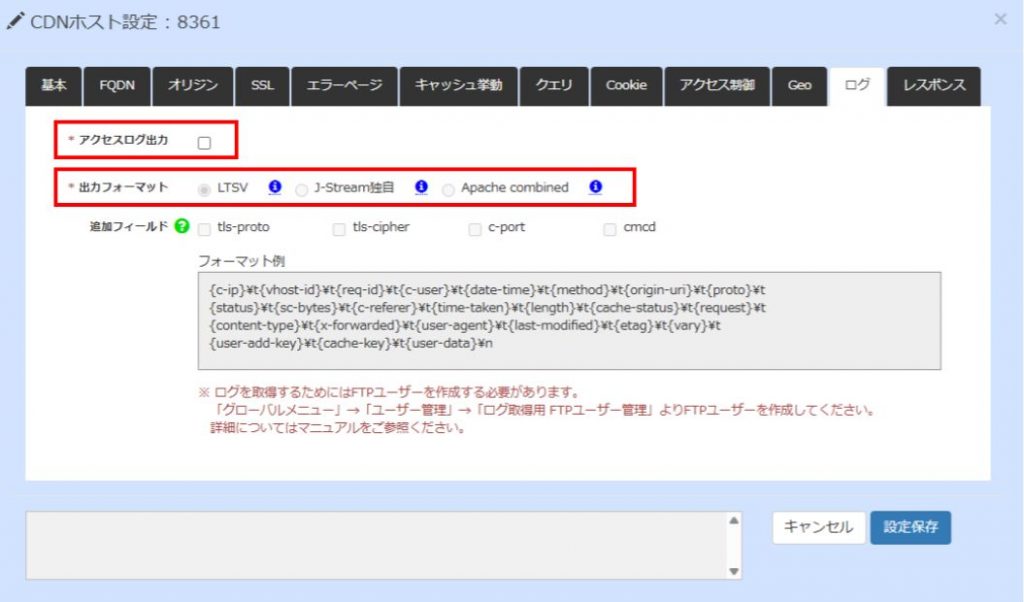Image resolution: width=1024 pixels, height=602 pixels.
Task: Click the キャンセル button
Action: click(x=818, y=528)
